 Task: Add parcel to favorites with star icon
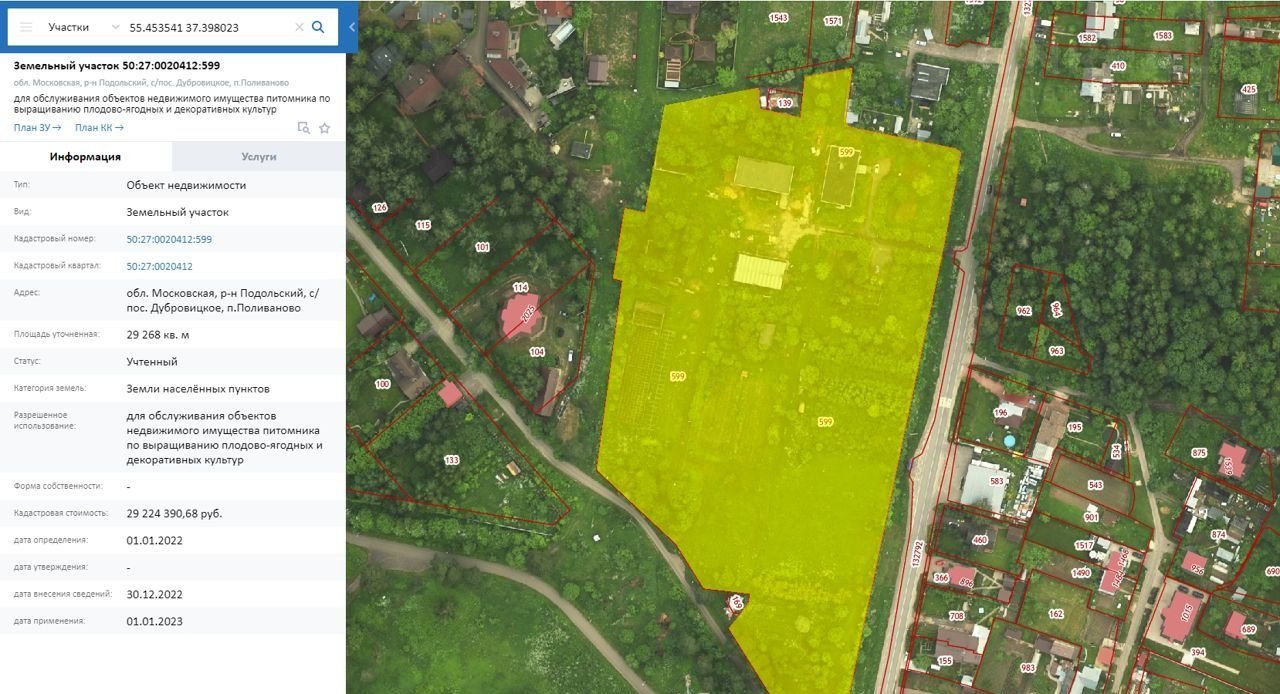pyautogui.click(x=324, y=128)
